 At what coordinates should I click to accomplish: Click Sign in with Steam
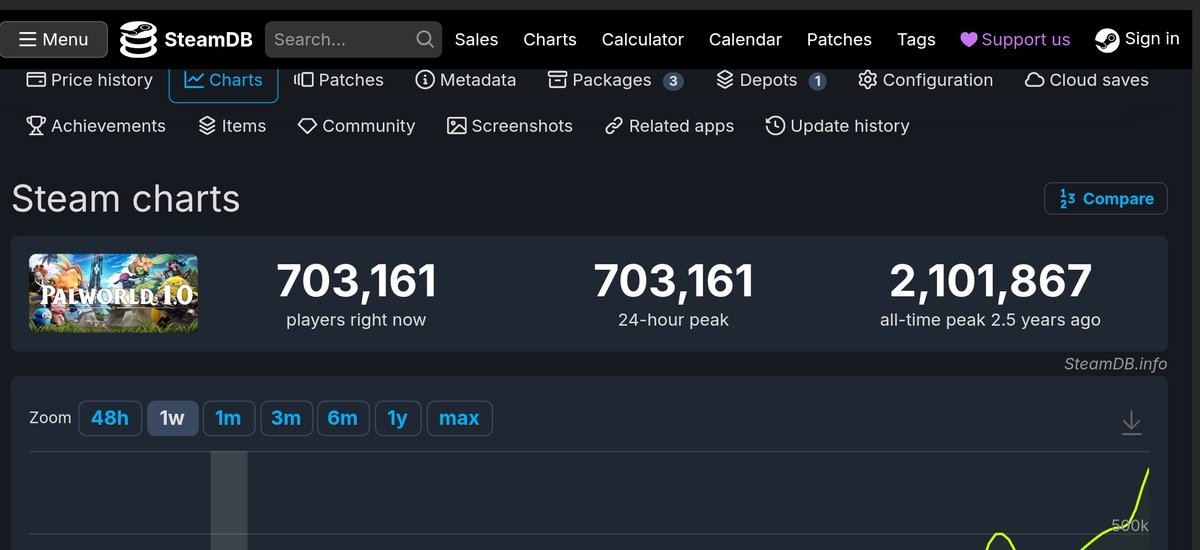tap(1137, 39)
